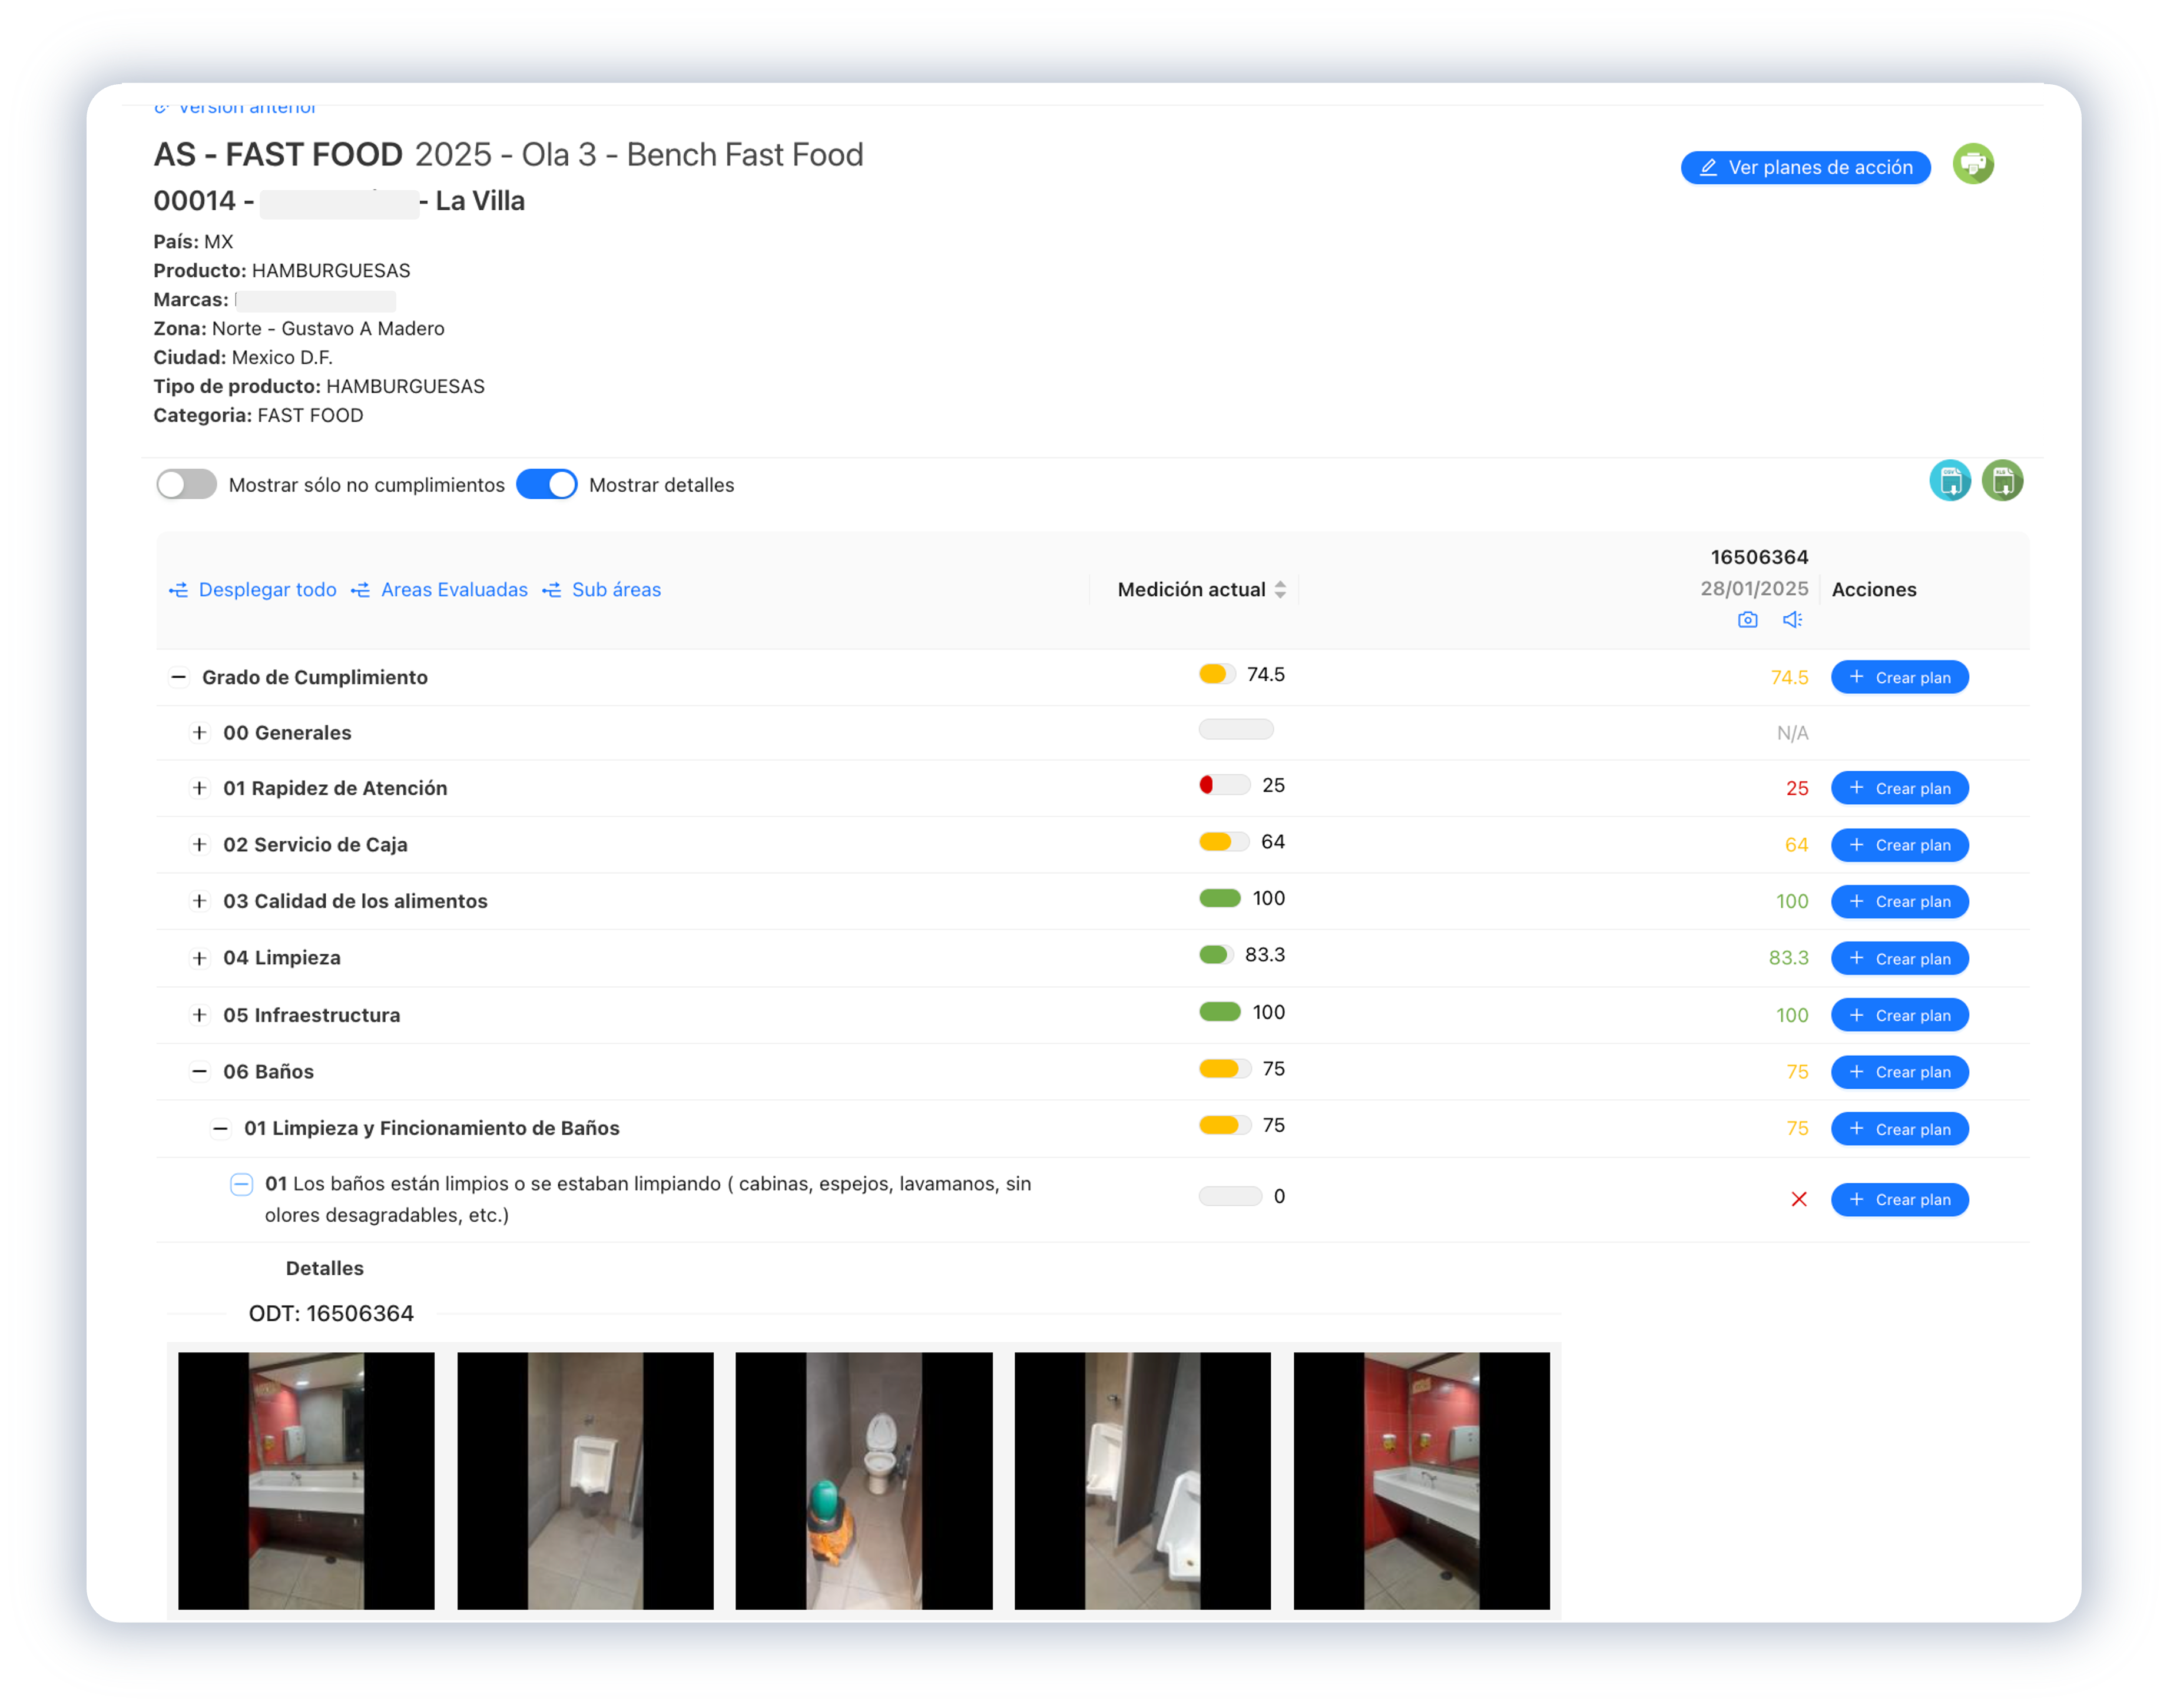Viewport: 2170px width, 1708px height.
Task: Open the camera icon under 28/01/2025
Action: 1747,620
